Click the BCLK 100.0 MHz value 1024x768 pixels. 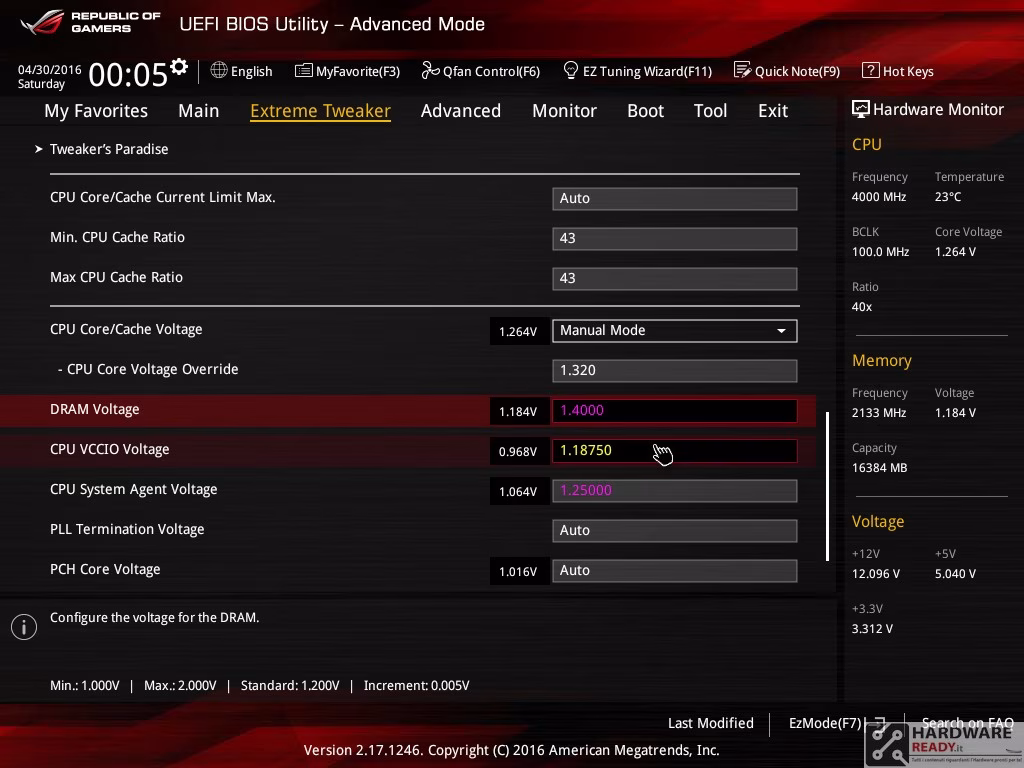tap(880, 251)
